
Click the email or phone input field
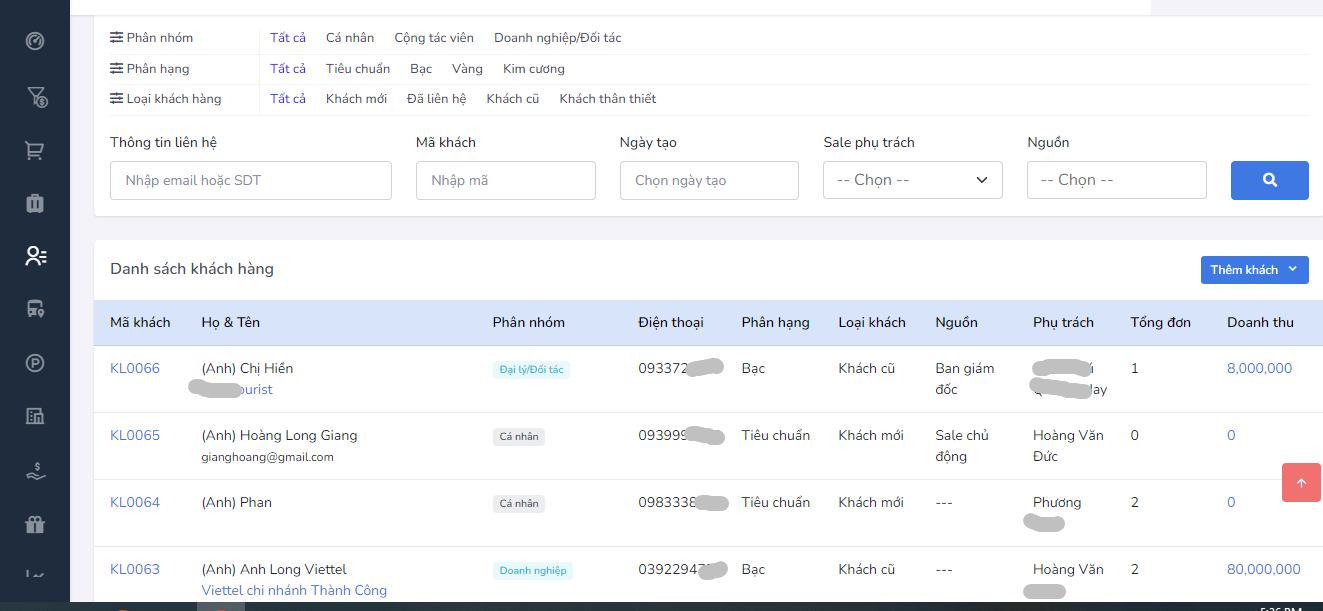pos(250,181)
